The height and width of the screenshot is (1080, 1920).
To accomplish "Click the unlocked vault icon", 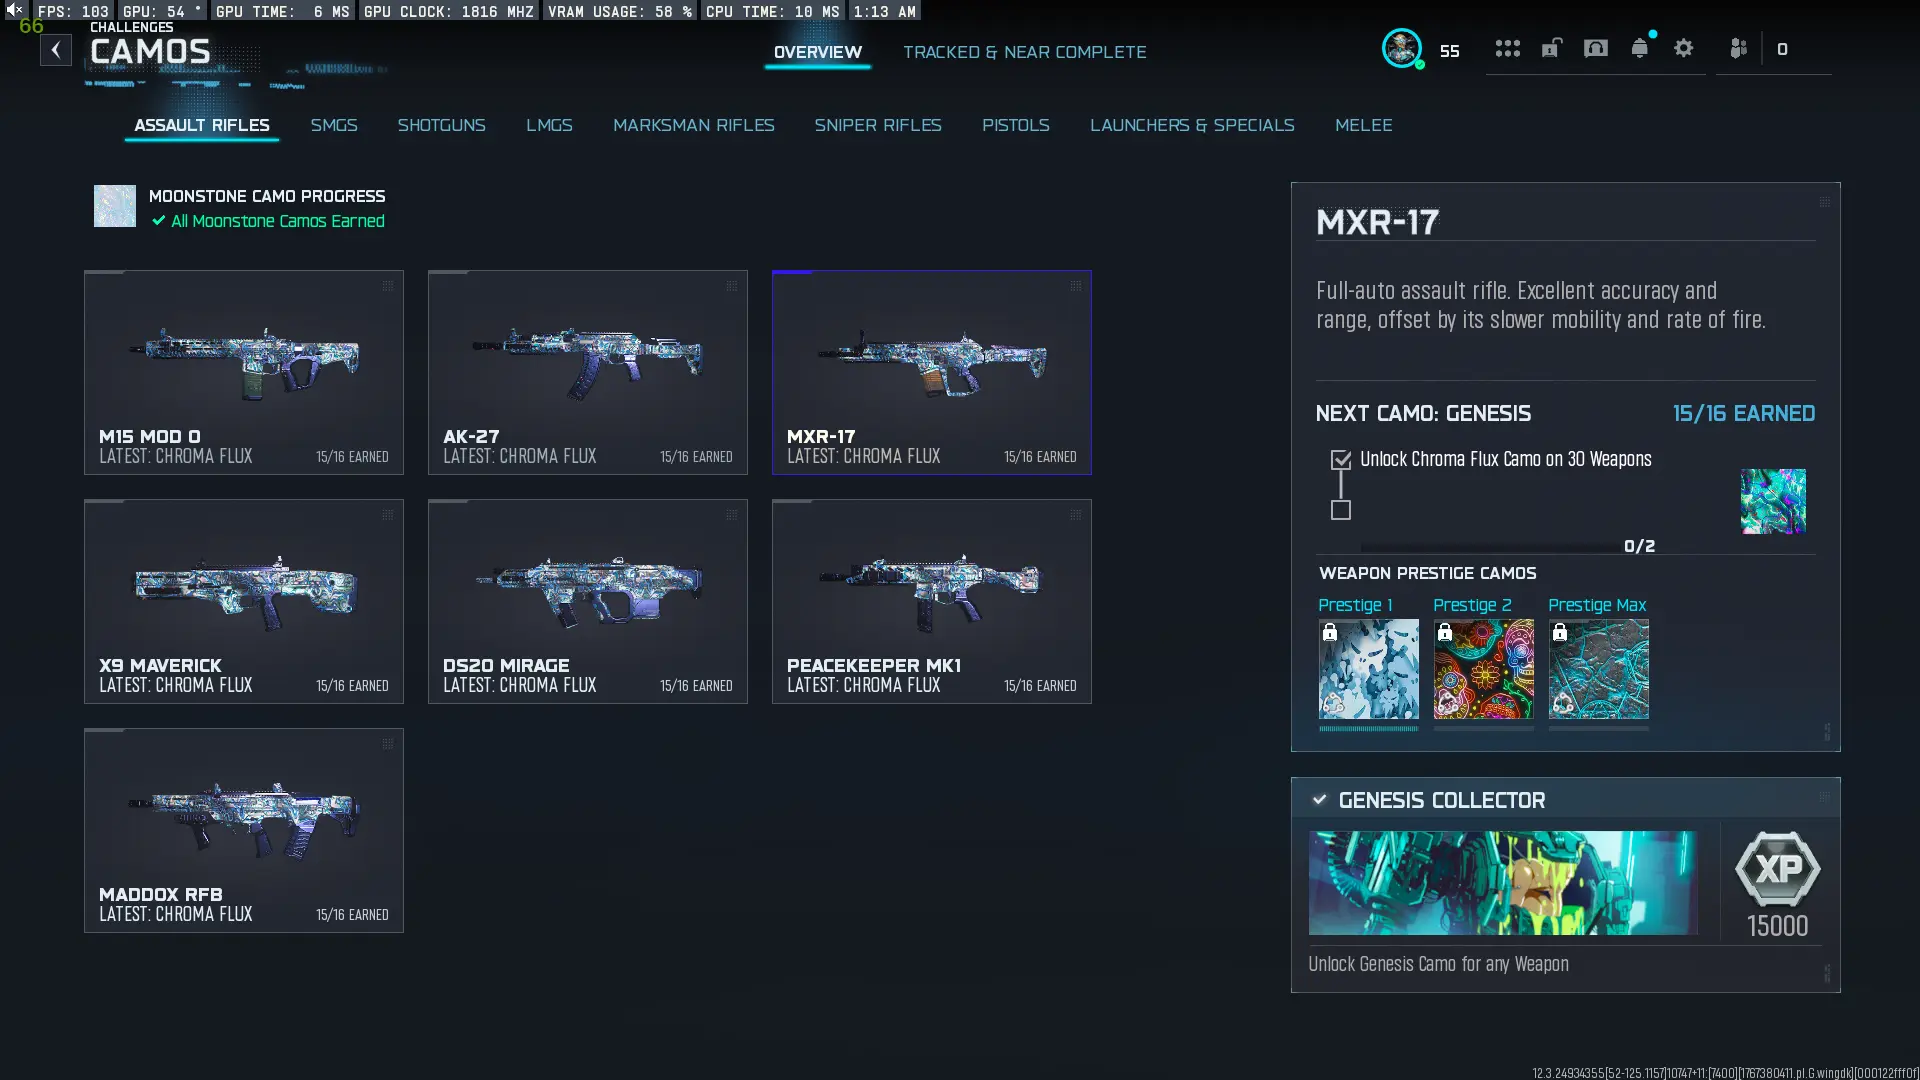I will (1552, 48).
